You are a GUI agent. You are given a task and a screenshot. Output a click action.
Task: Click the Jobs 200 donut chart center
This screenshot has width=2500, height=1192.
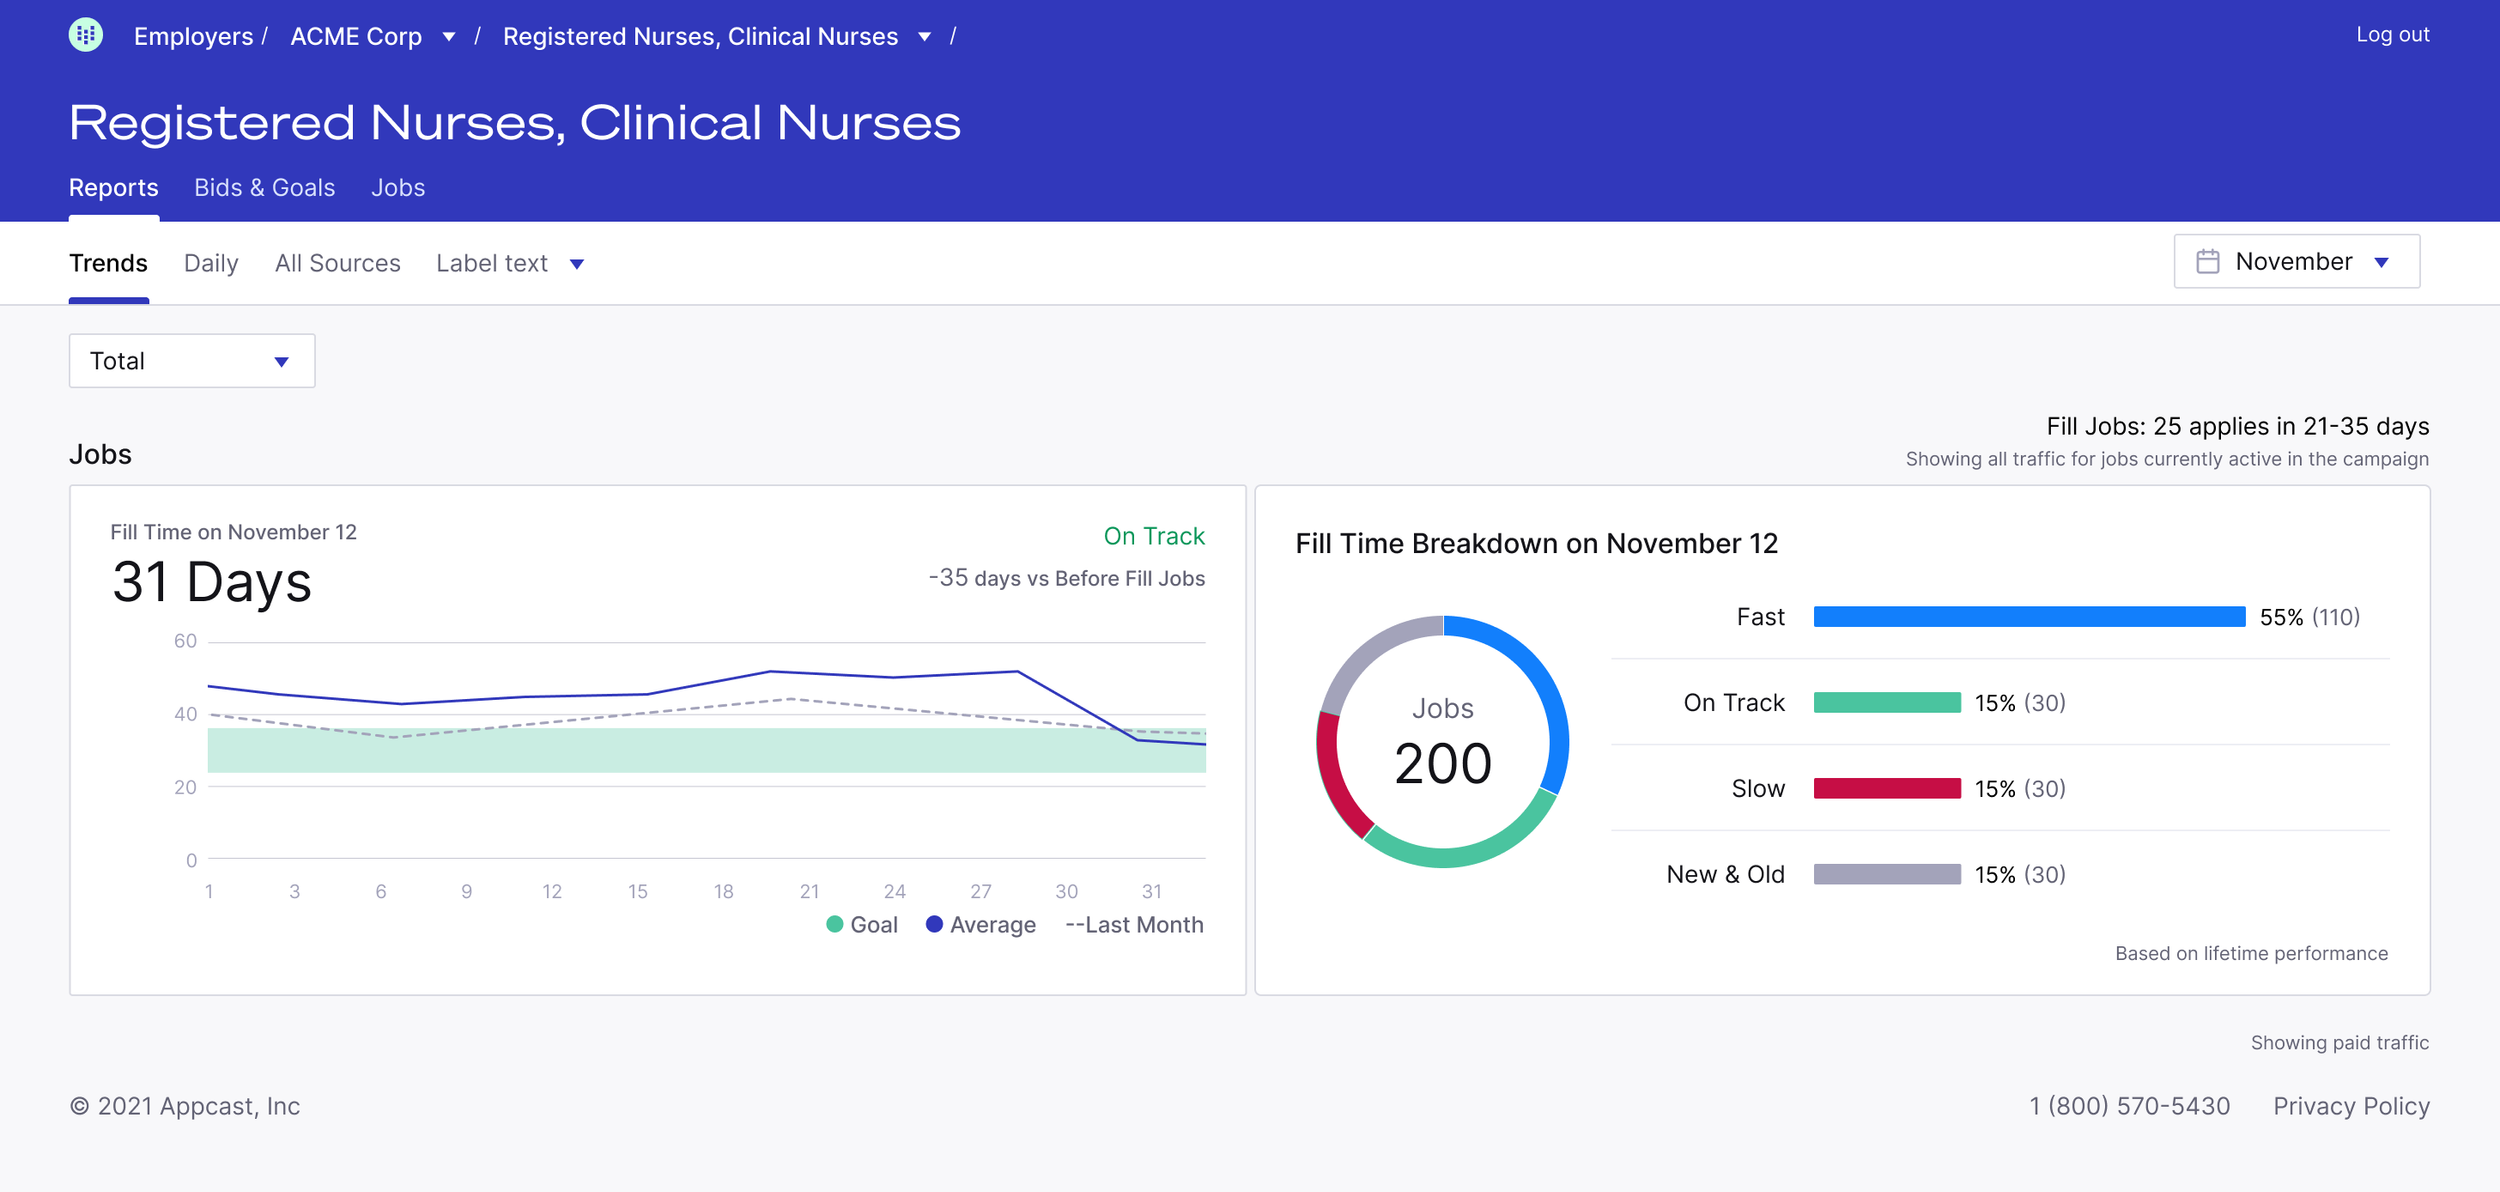(1442, 742)
